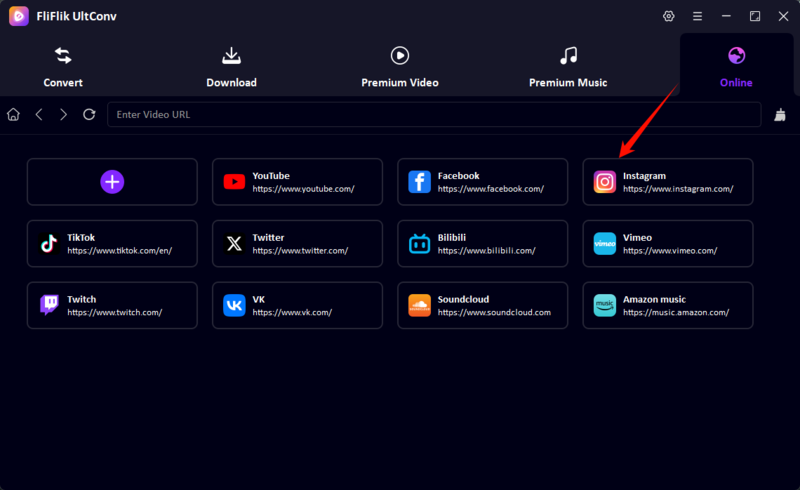Viewport: 800px width, 490px height.
Task: Add a new site with the plus button
Action: point(112,182)
